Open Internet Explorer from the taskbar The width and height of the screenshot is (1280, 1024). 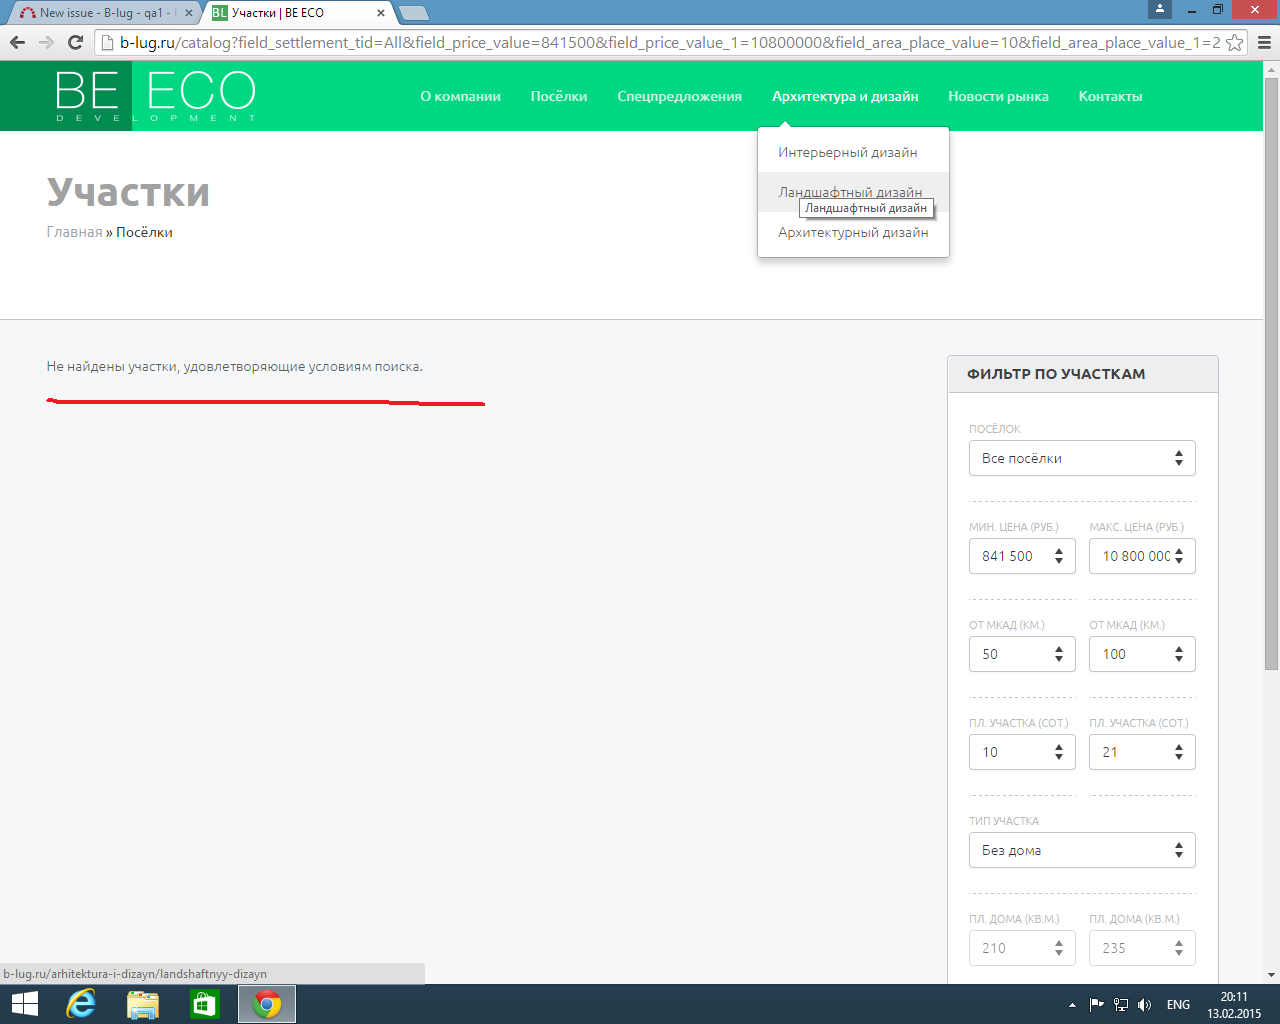(80, 1004)
